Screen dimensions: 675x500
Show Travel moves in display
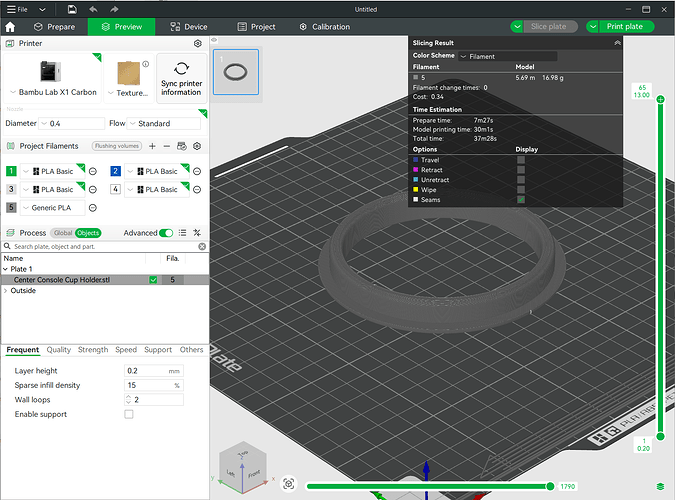coord(521,160)
